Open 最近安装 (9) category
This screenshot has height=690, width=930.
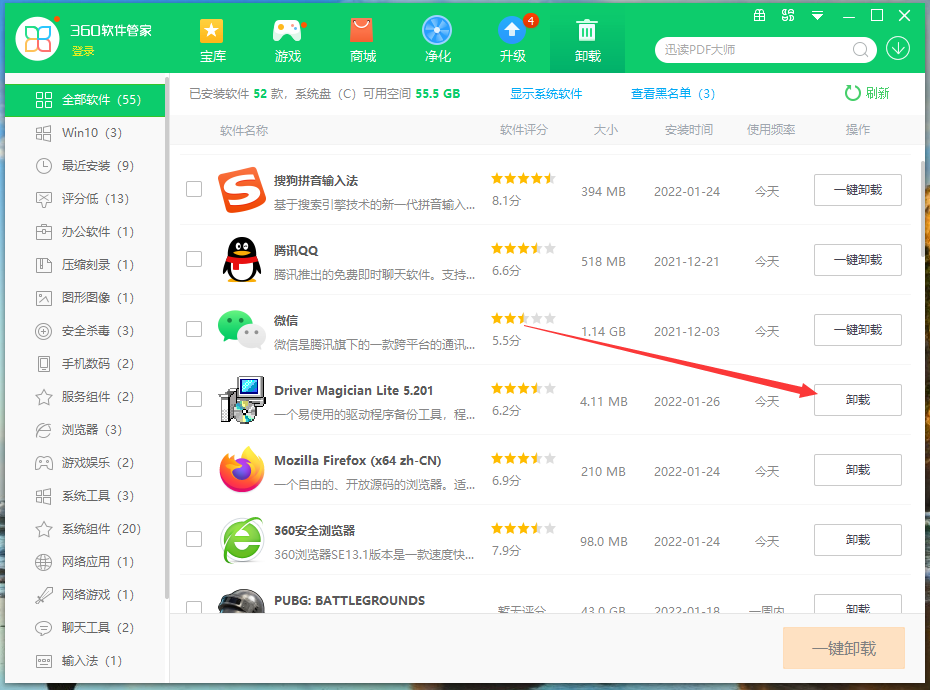point(85,166)
